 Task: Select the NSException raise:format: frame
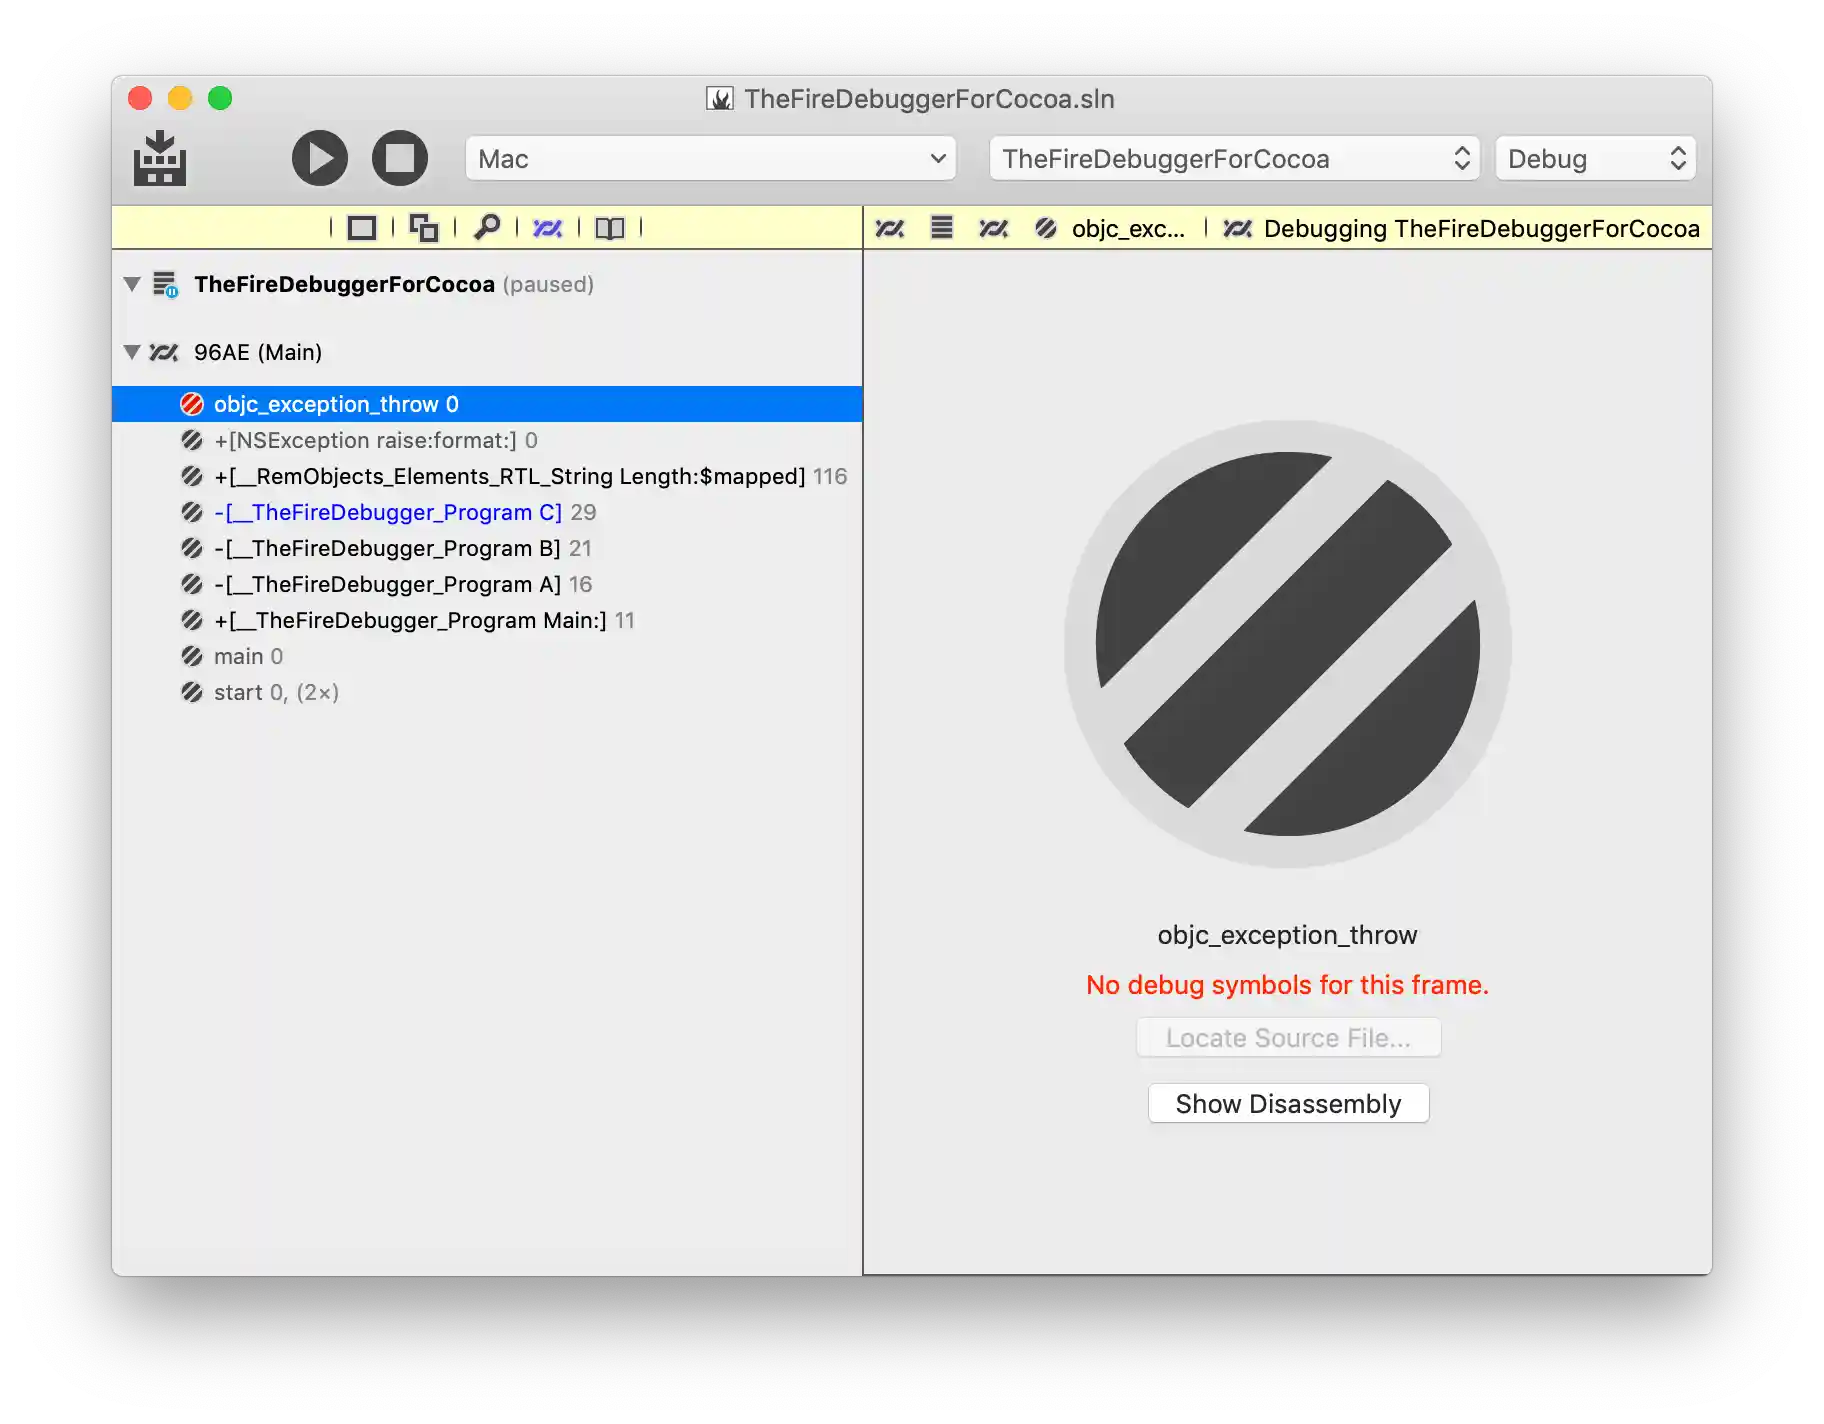365,440
